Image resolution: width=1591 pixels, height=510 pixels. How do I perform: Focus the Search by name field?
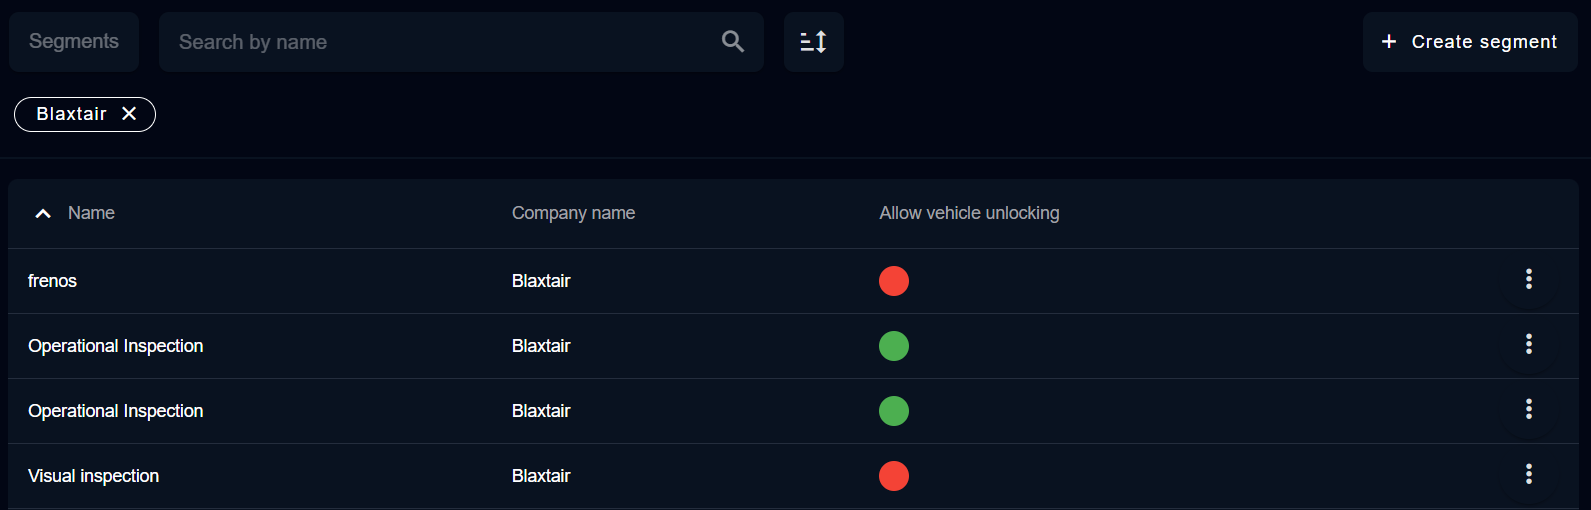440,42
